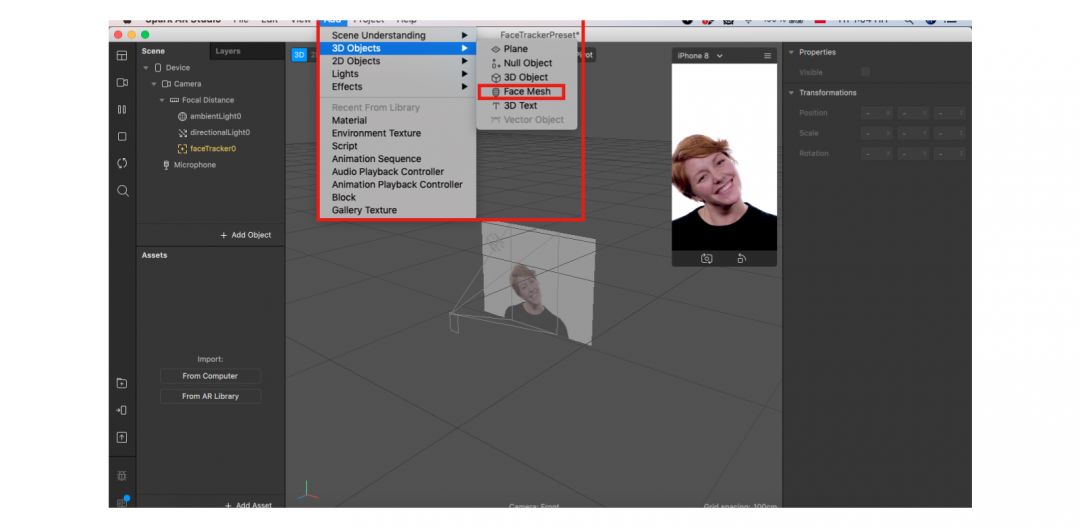The height and width of the screenshot is (528, 1080).
Task: Restart the effect using the refresh icon
Action: click(122, 163)
